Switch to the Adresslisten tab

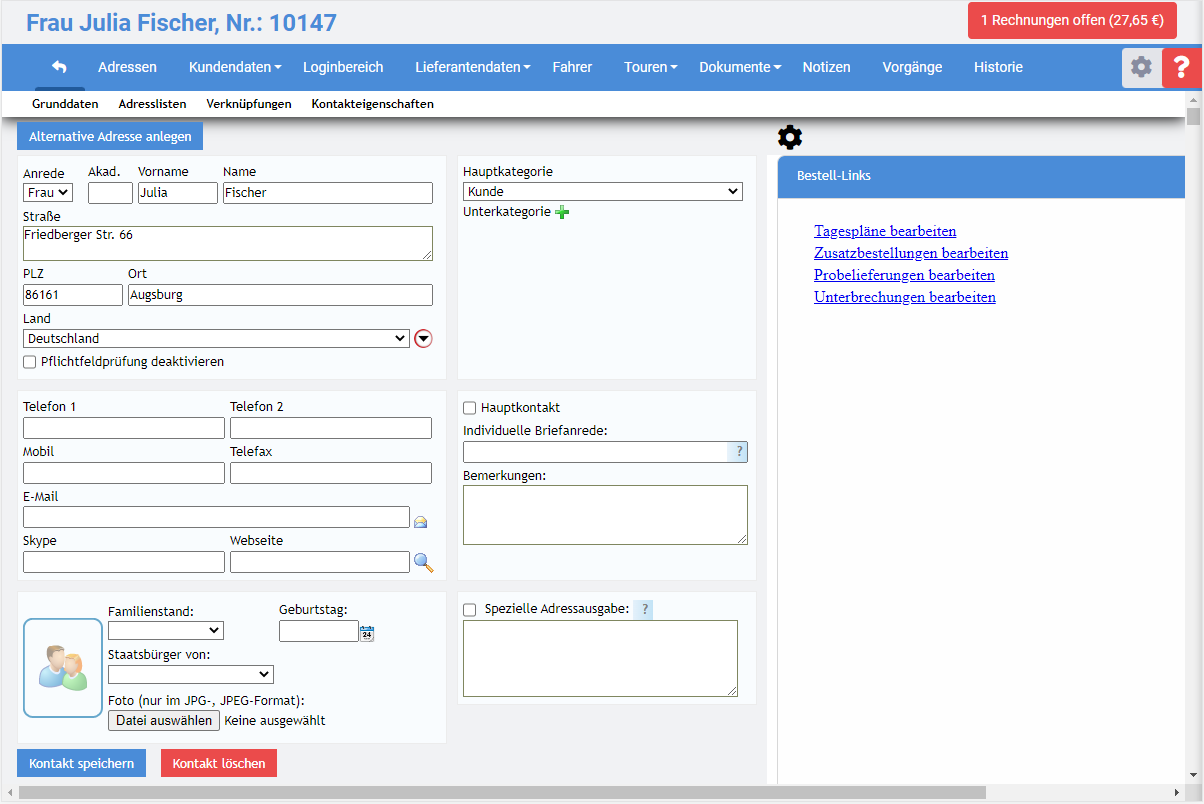tap(152, 104)
